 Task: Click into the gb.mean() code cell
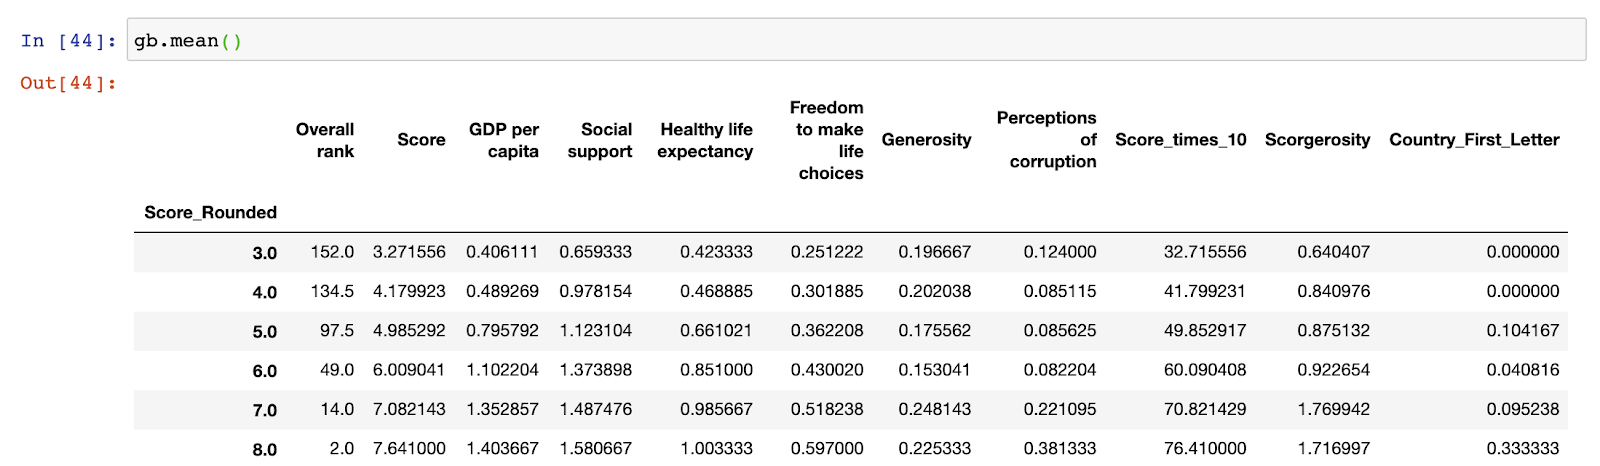tap(850, 41)
